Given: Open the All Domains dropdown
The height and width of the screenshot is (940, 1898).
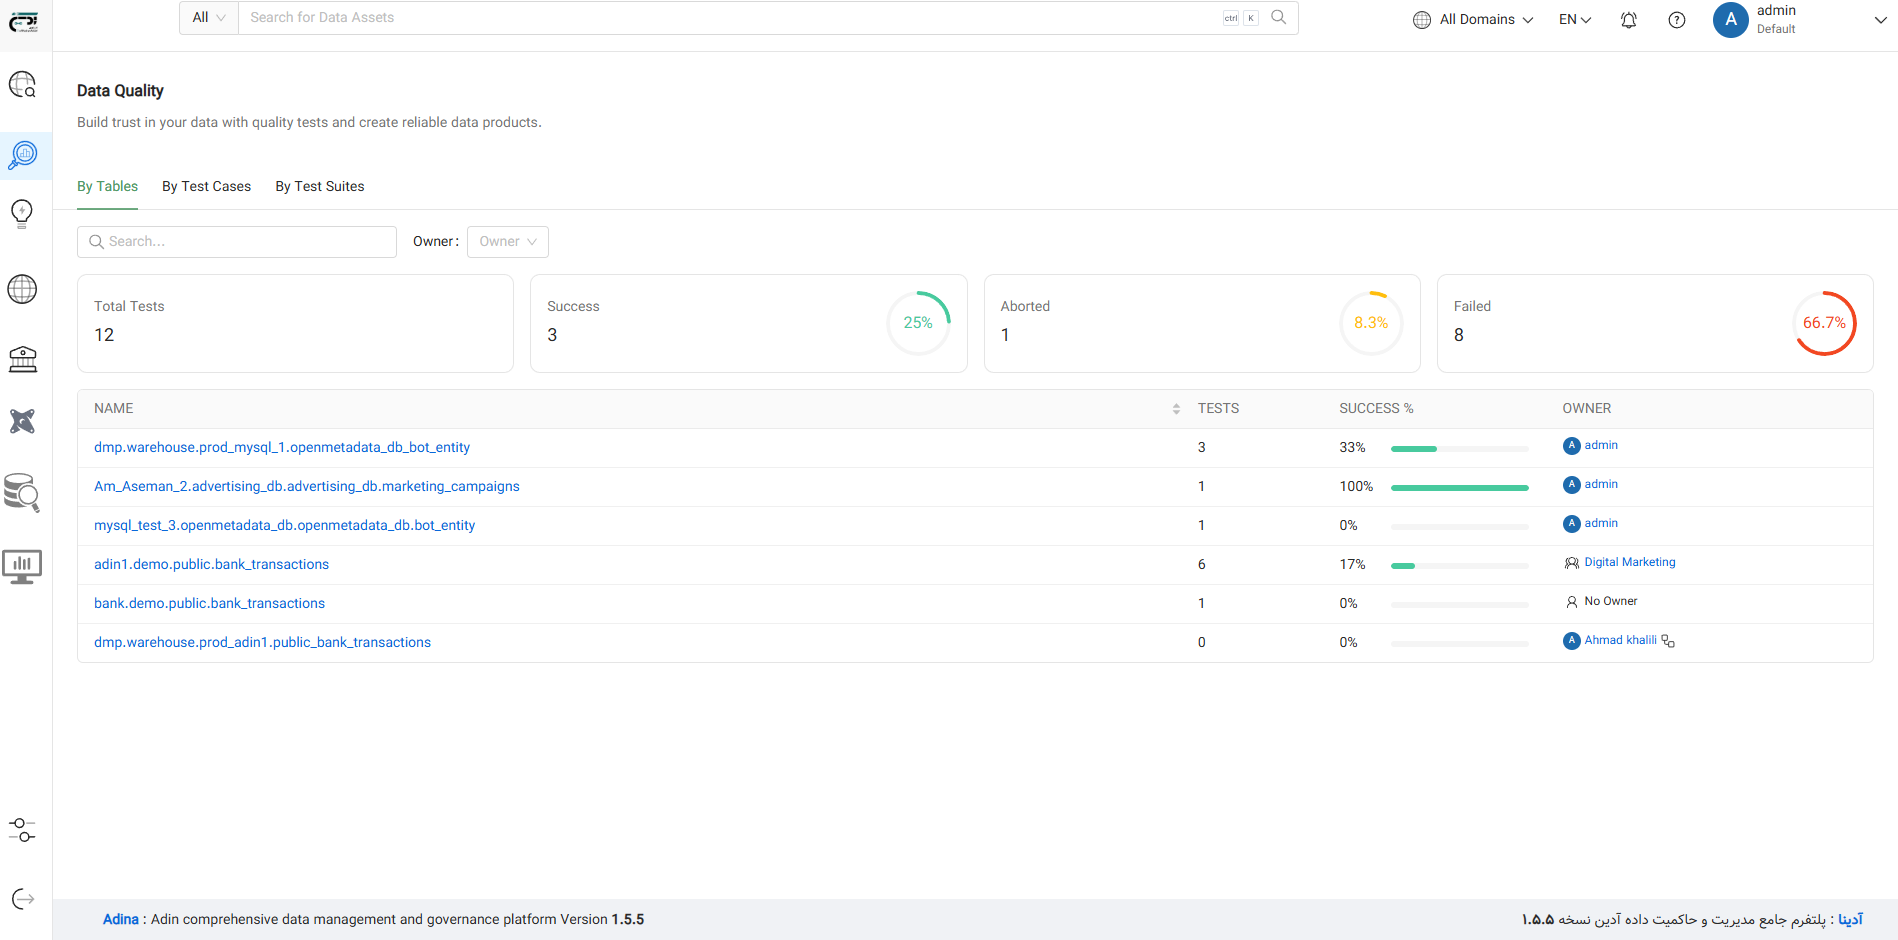Looking at the screenshot, I should (x=1473, y=20).
